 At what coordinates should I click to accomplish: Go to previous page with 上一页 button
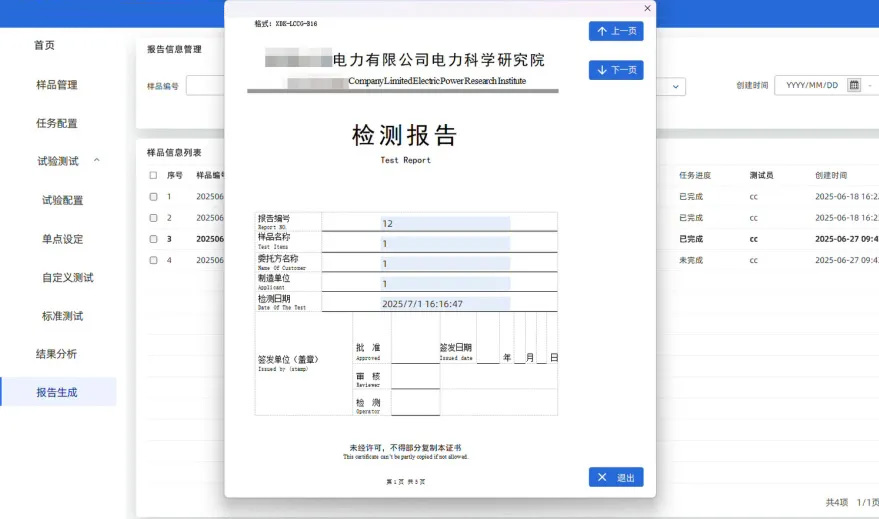click(x=616, y=31)
